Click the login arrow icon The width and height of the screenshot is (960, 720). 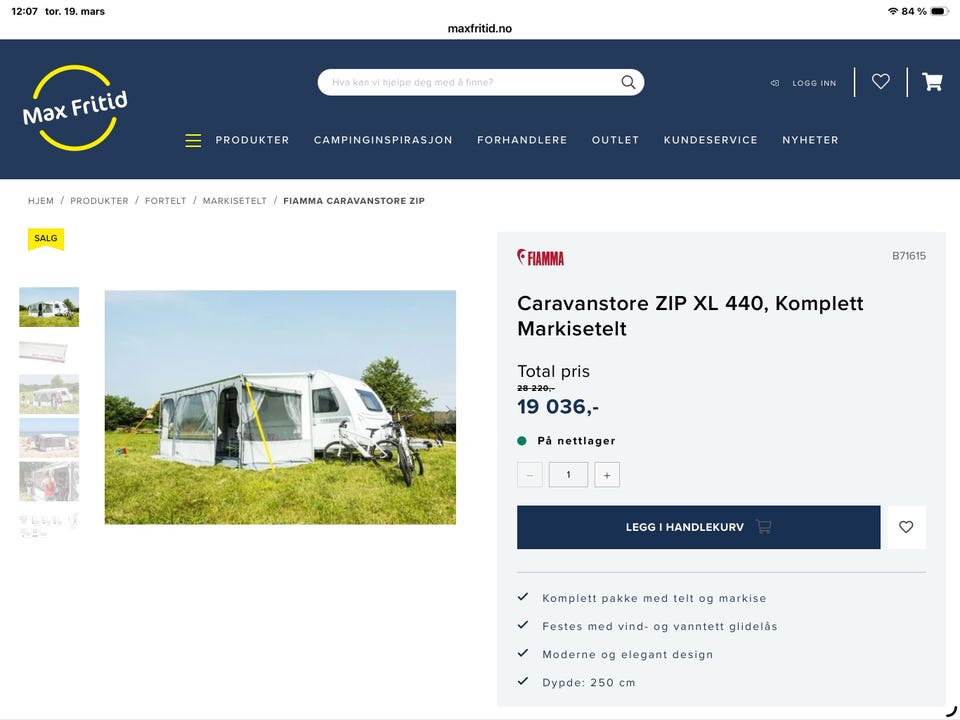coord(774,83)
